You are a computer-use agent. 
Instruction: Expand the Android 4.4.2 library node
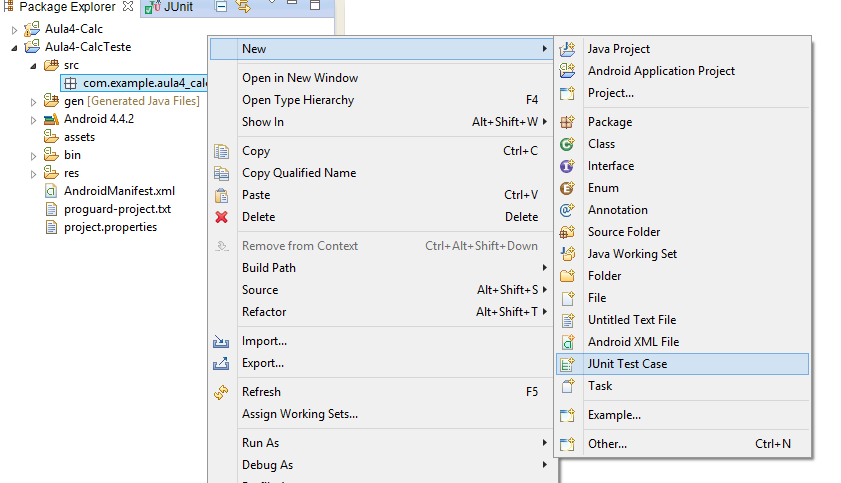pos(33,120)
